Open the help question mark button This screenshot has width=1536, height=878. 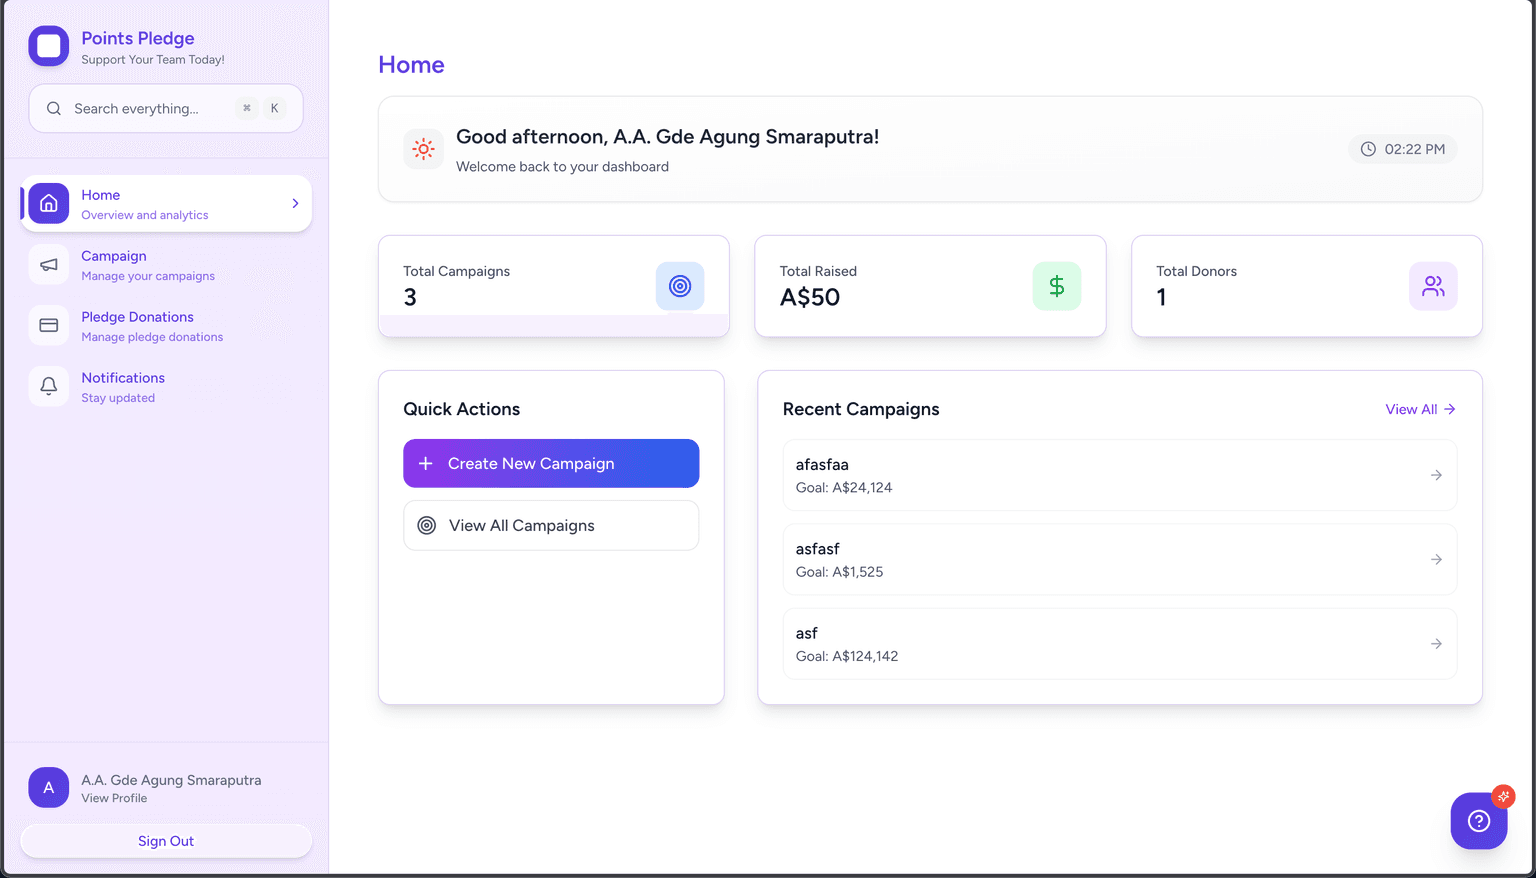tap(1478, 821)
